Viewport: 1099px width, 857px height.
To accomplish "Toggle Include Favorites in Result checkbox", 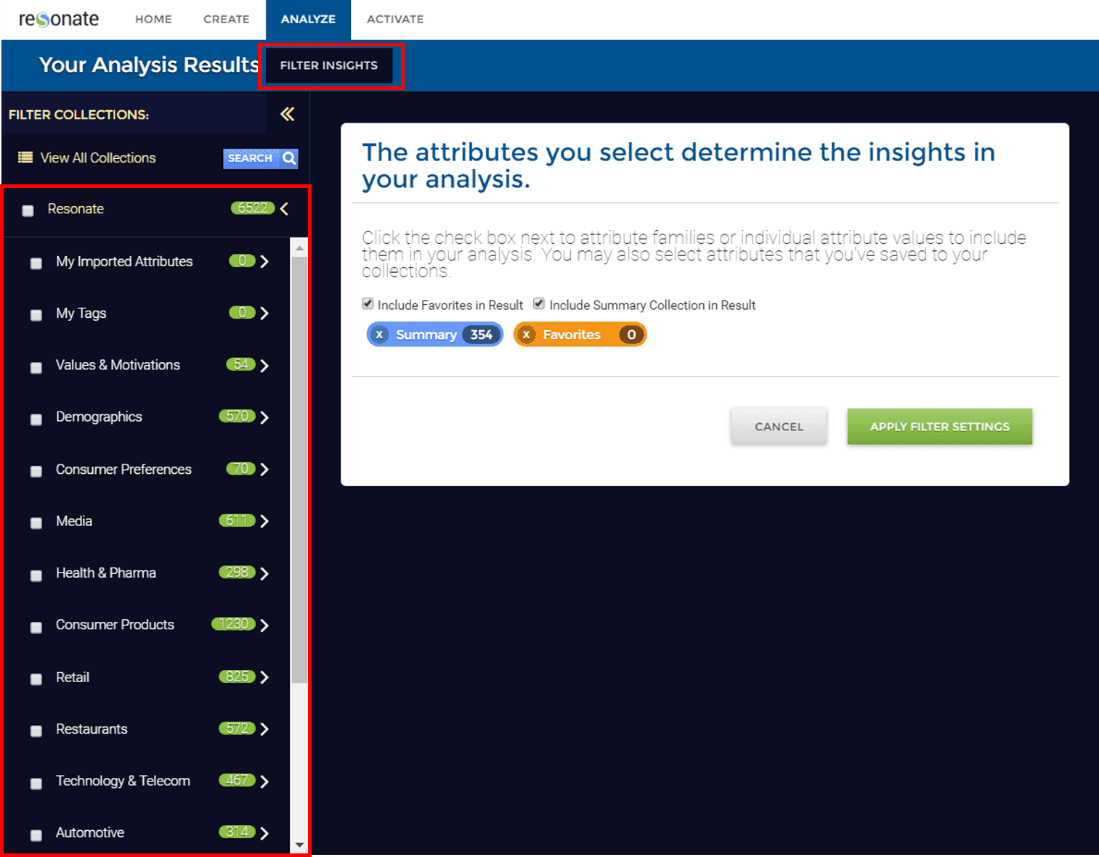I will (368, 304).
